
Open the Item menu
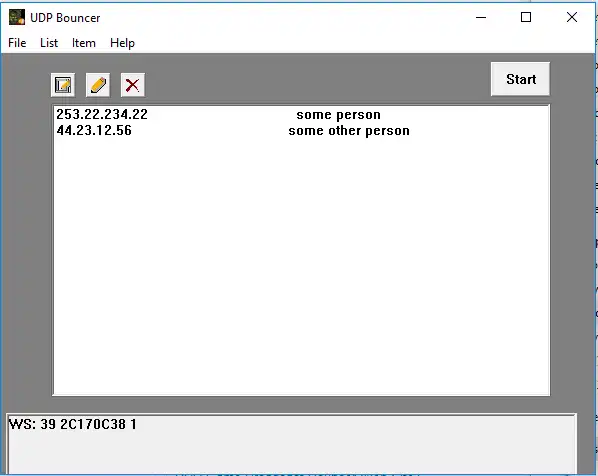pyautogui.click(x=84, y=43)
